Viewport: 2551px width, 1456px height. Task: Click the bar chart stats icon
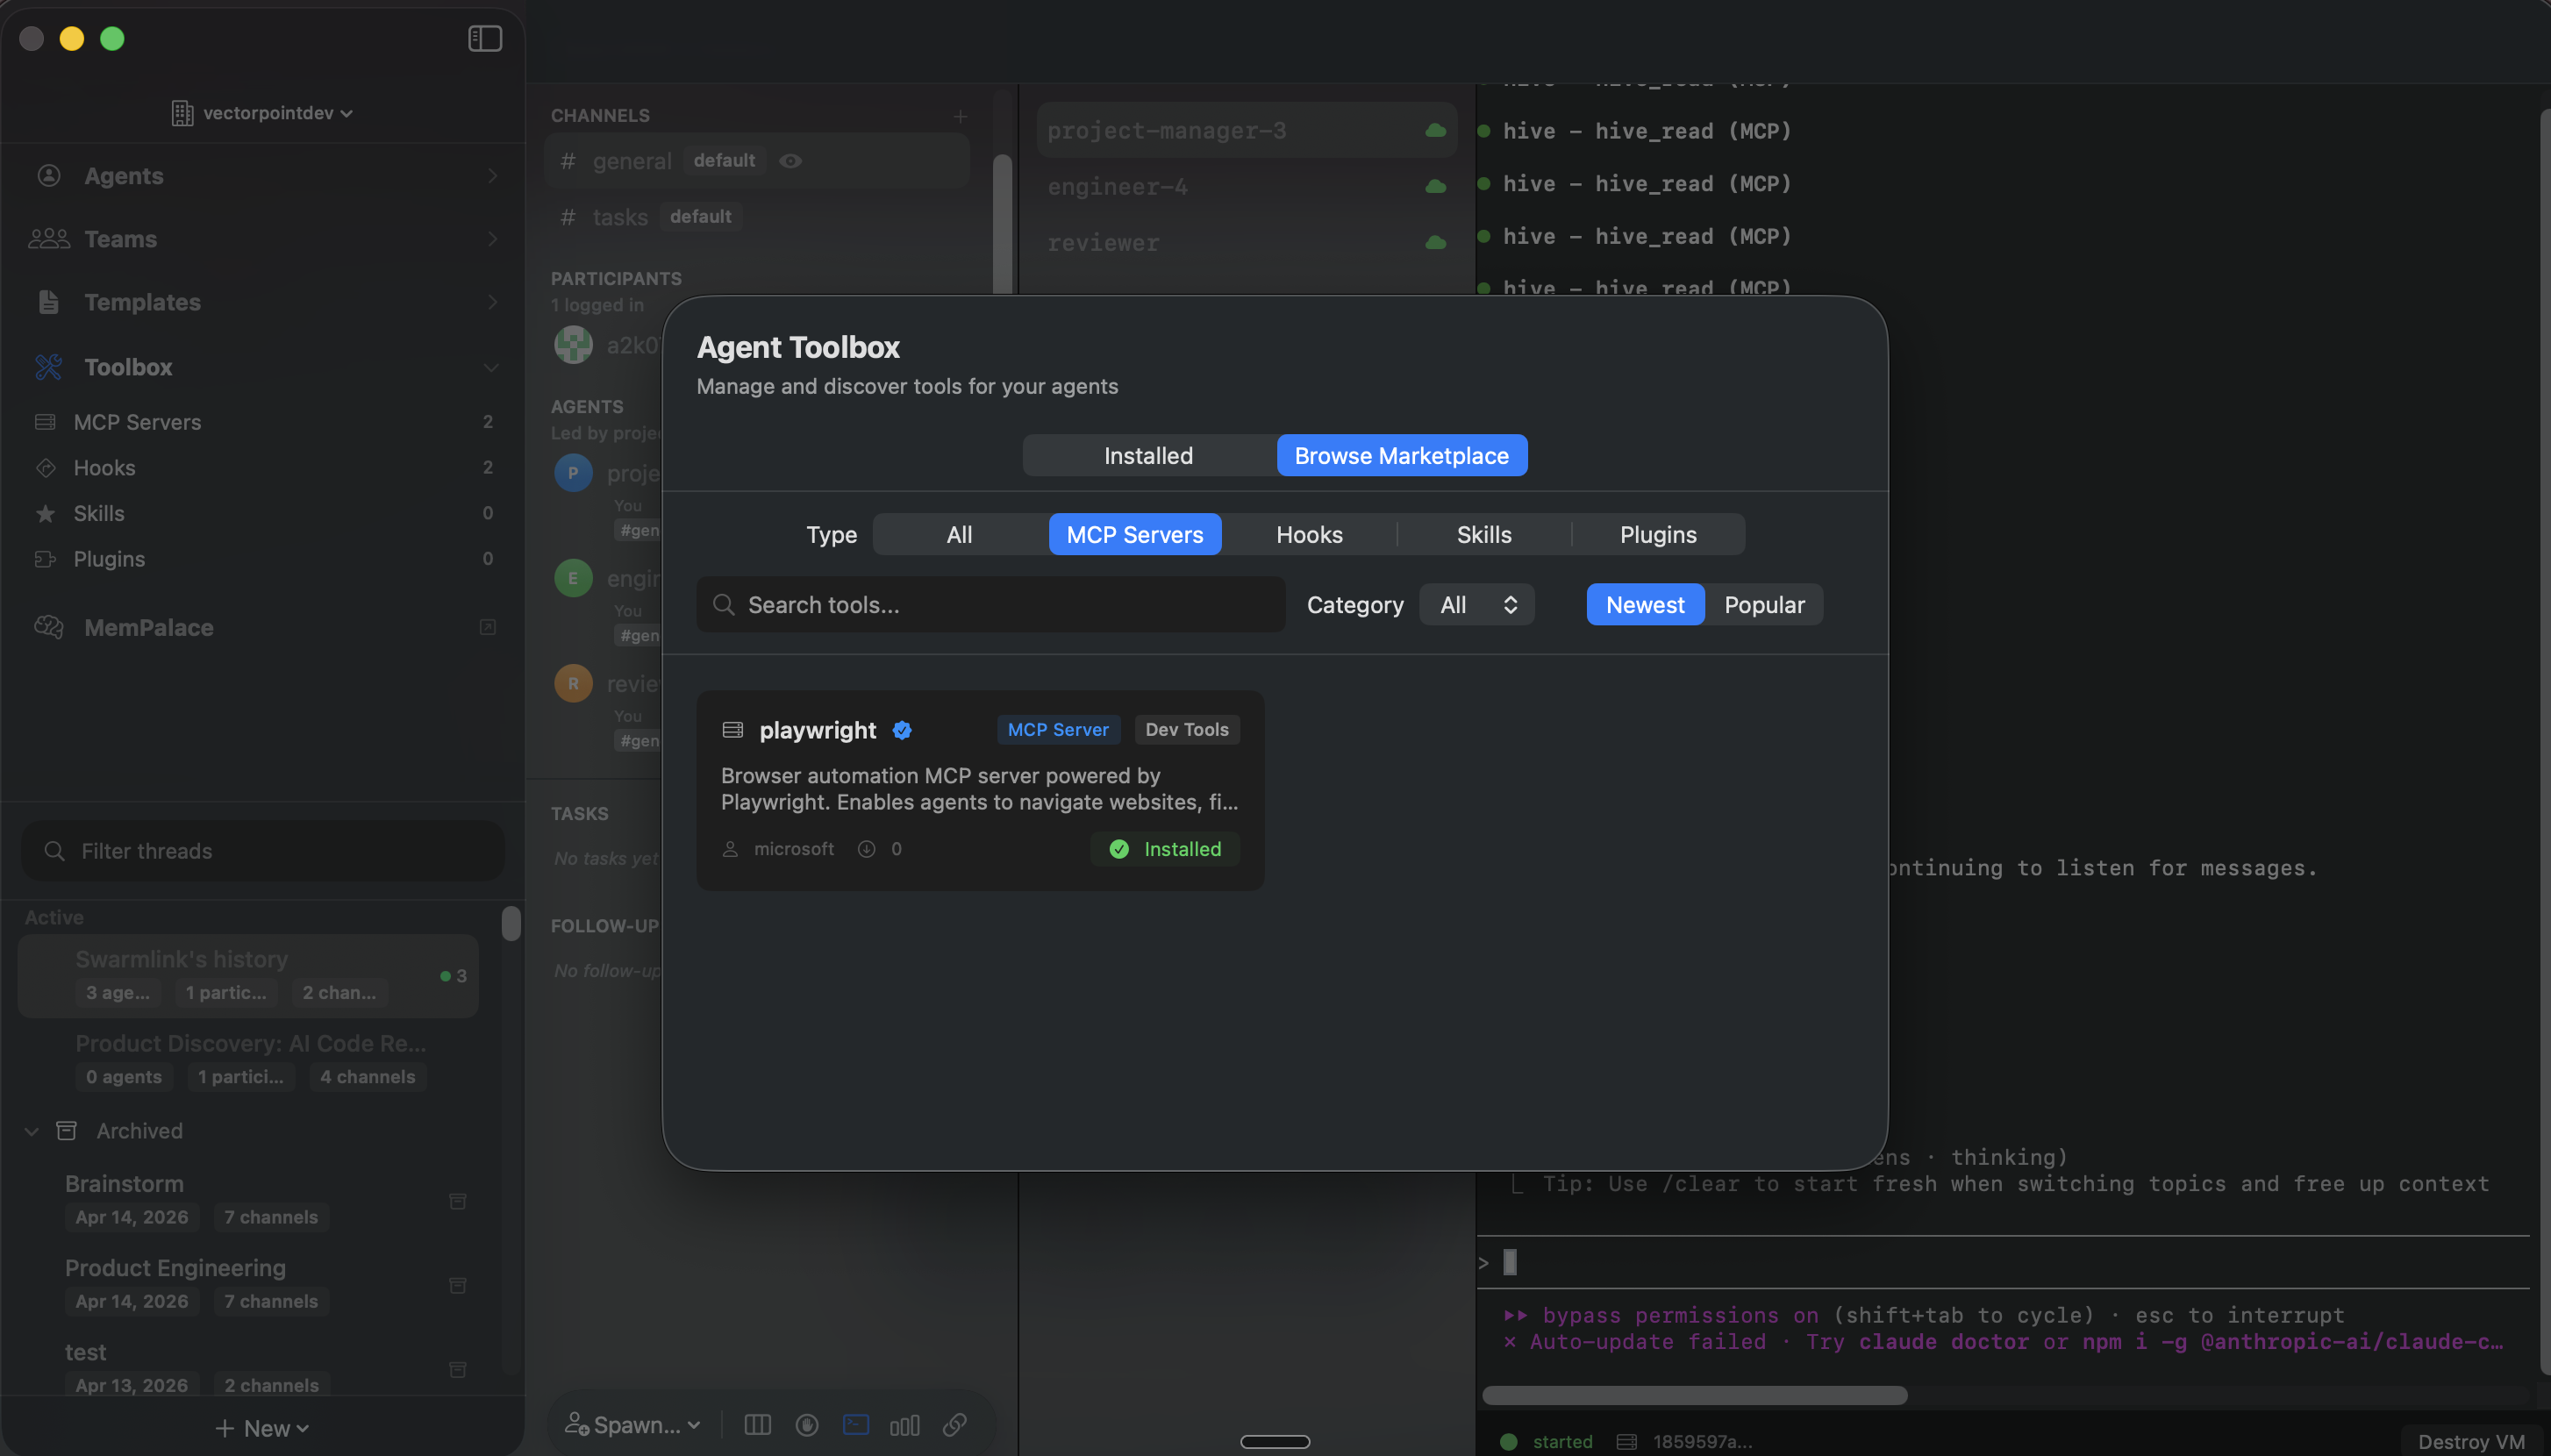click(904, 1424)
